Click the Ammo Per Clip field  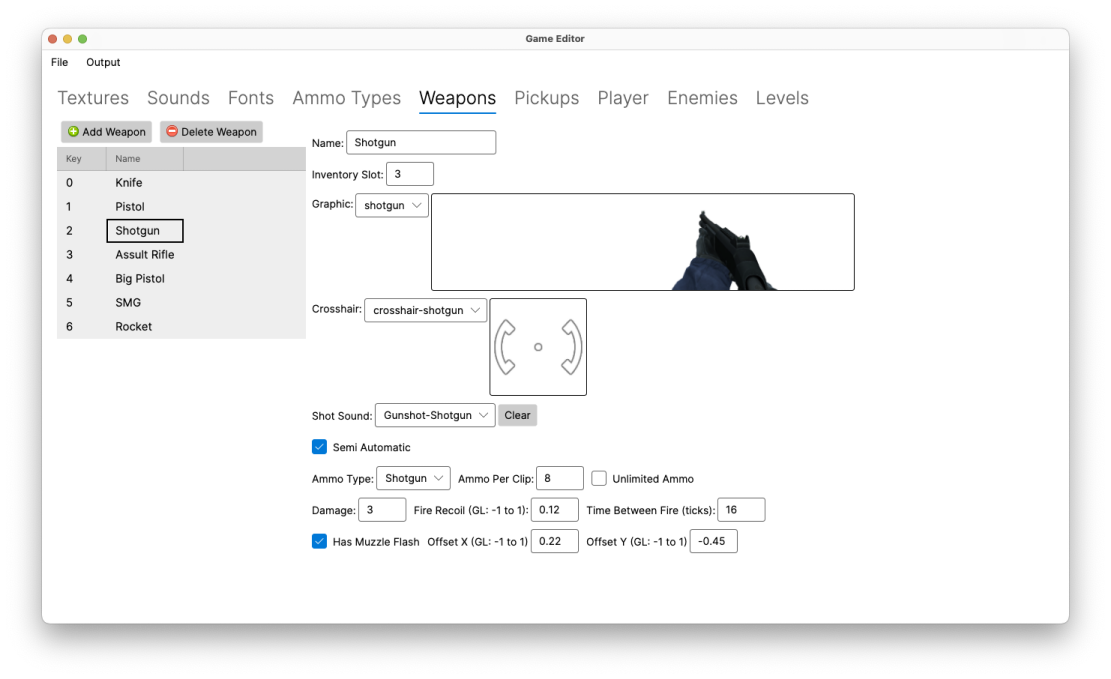[x=560, y=478]
